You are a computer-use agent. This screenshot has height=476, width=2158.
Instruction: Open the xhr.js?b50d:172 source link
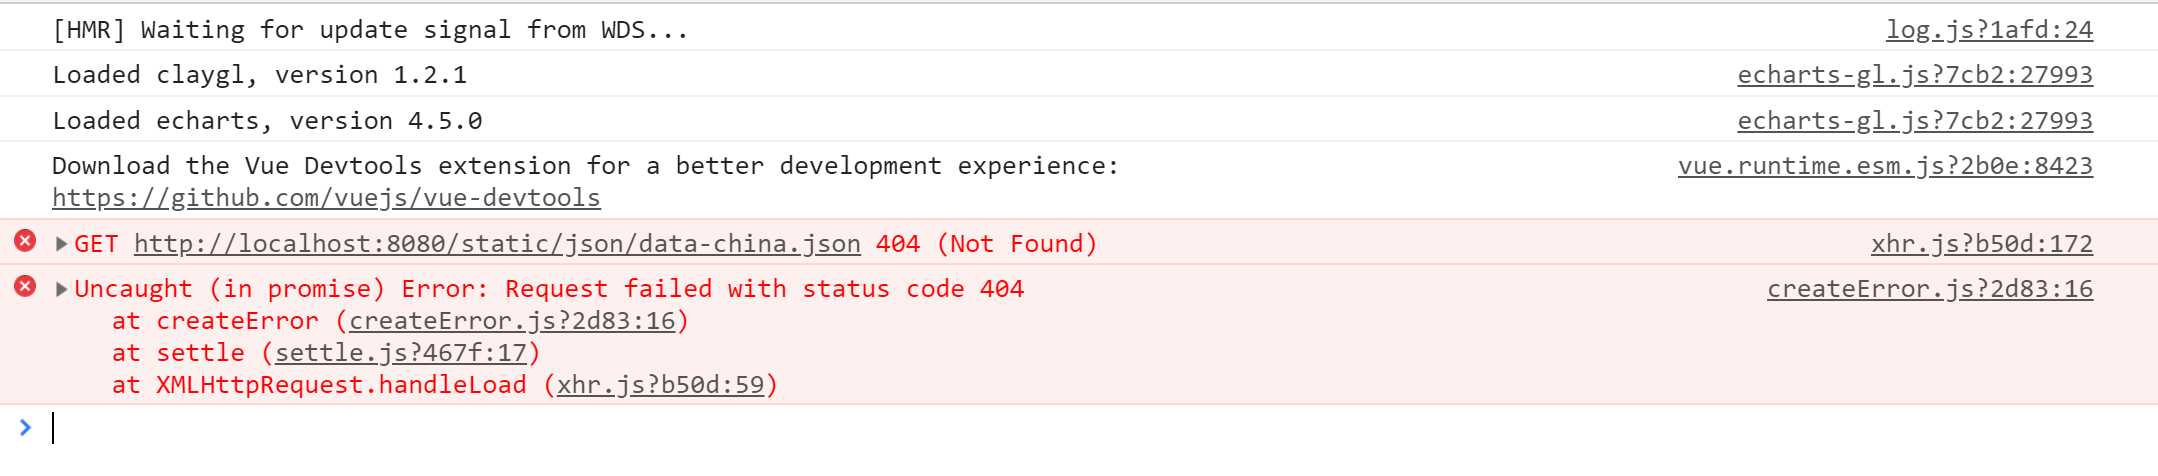tap(1982, 244)
